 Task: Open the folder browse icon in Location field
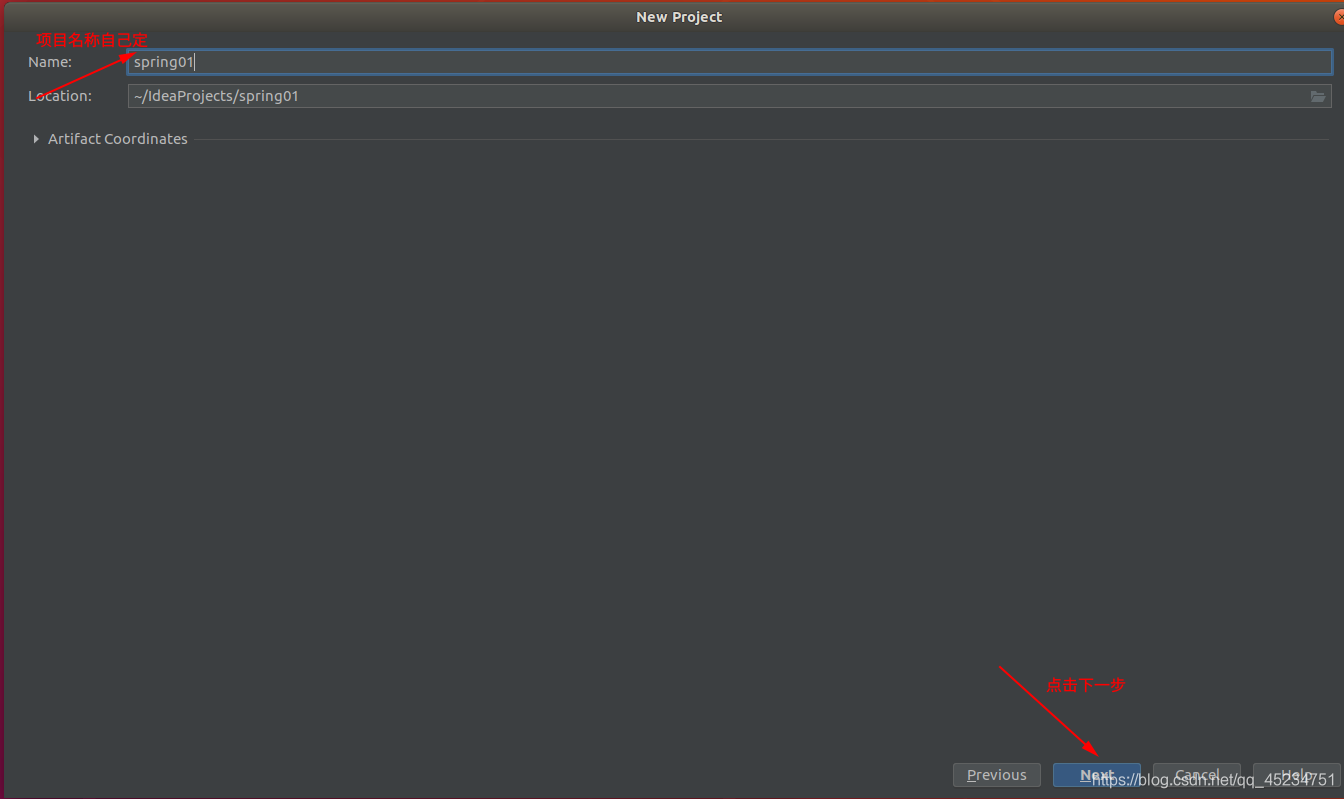(x=1318, y=96)
